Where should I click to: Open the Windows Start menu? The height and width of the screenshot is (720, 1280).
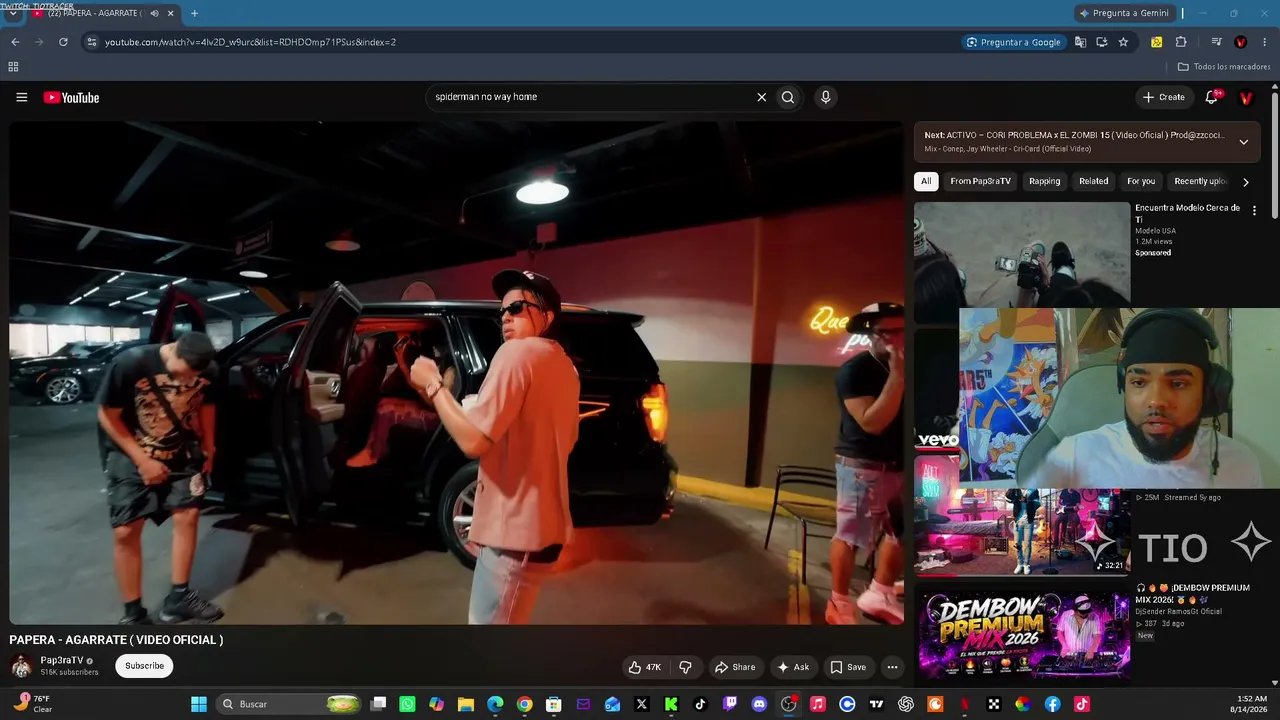(x=199, y=704)
